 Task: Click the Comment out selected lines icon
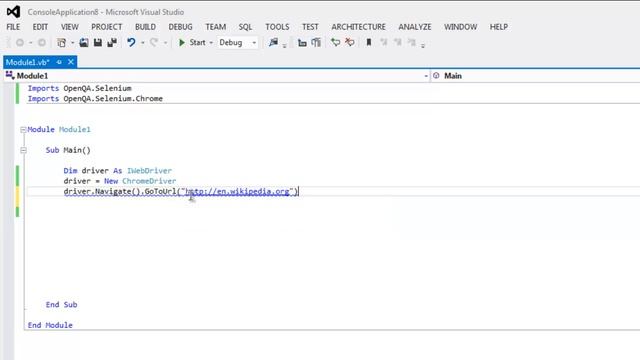(336, 42)
